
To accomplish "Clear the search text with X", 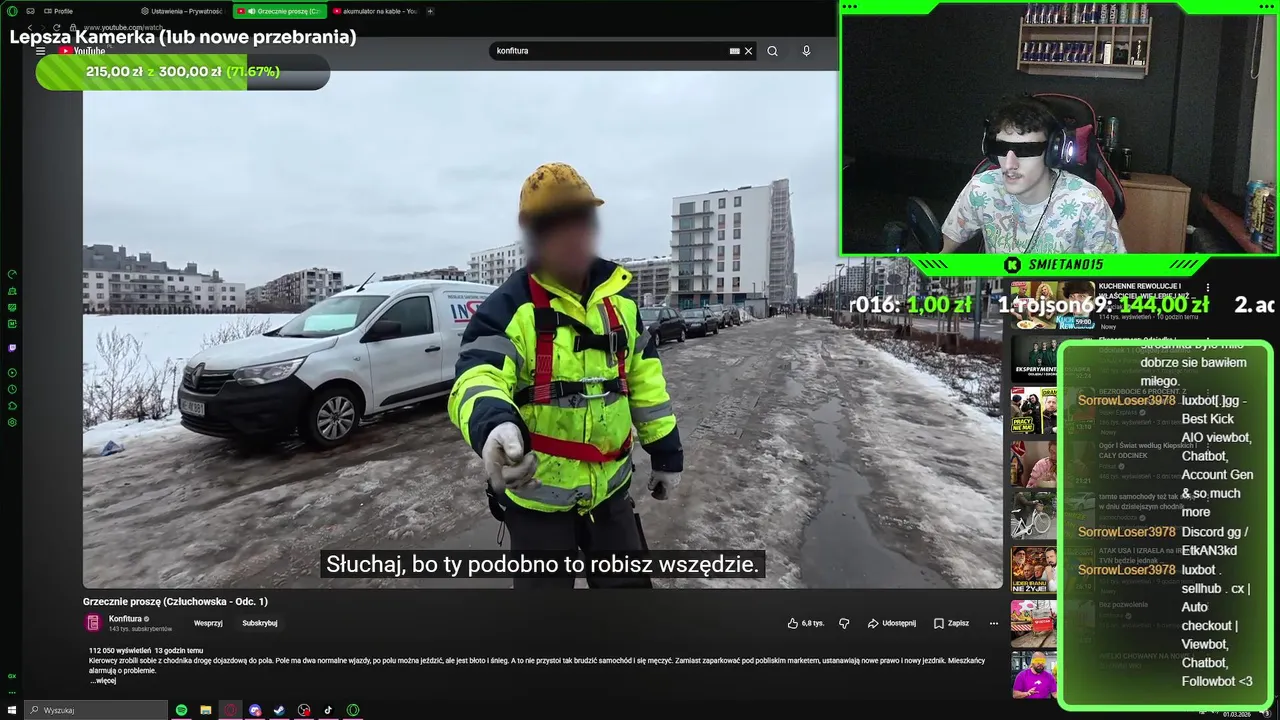I will (748, 51).
